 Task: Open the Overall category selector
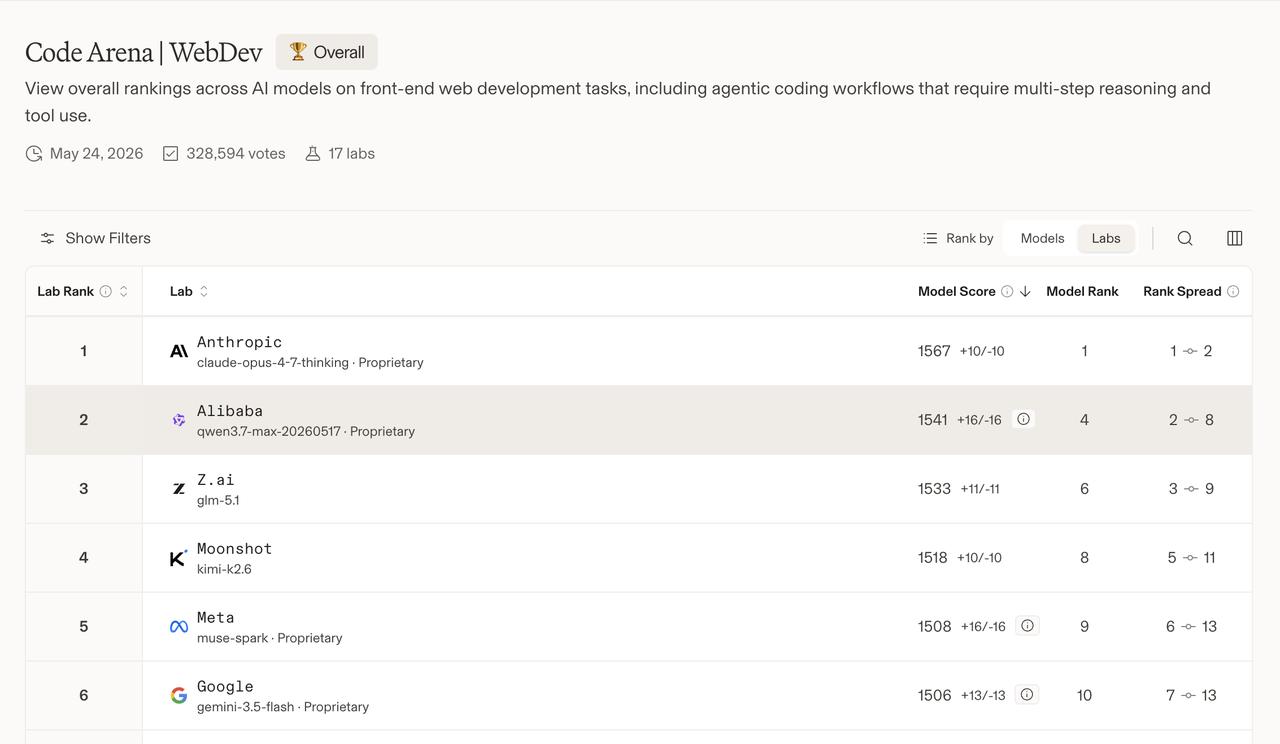[327, 52]
